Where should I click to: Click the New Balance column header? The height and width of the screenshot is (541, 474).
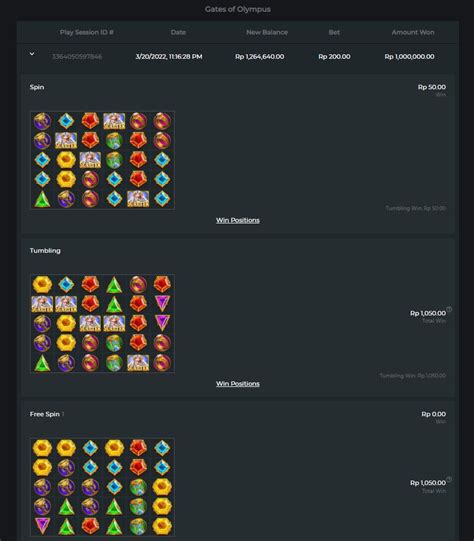pos(267,32)
